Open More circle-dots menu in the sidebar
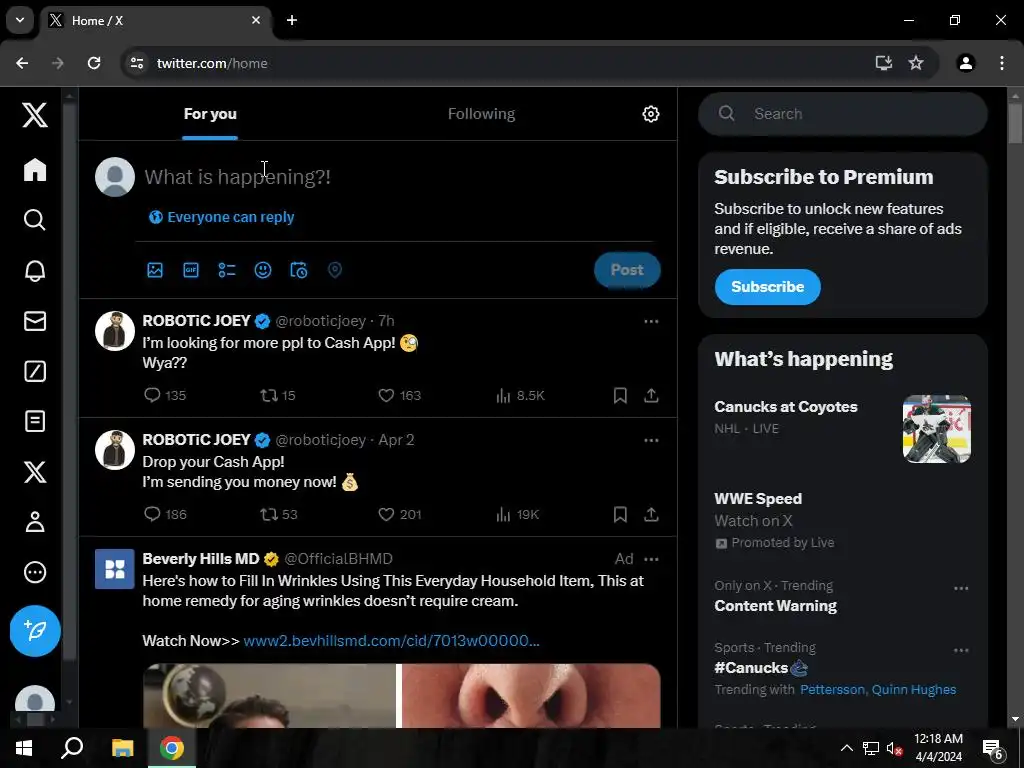This screenshot has width=1024, height=768. (x=35, y=572)
